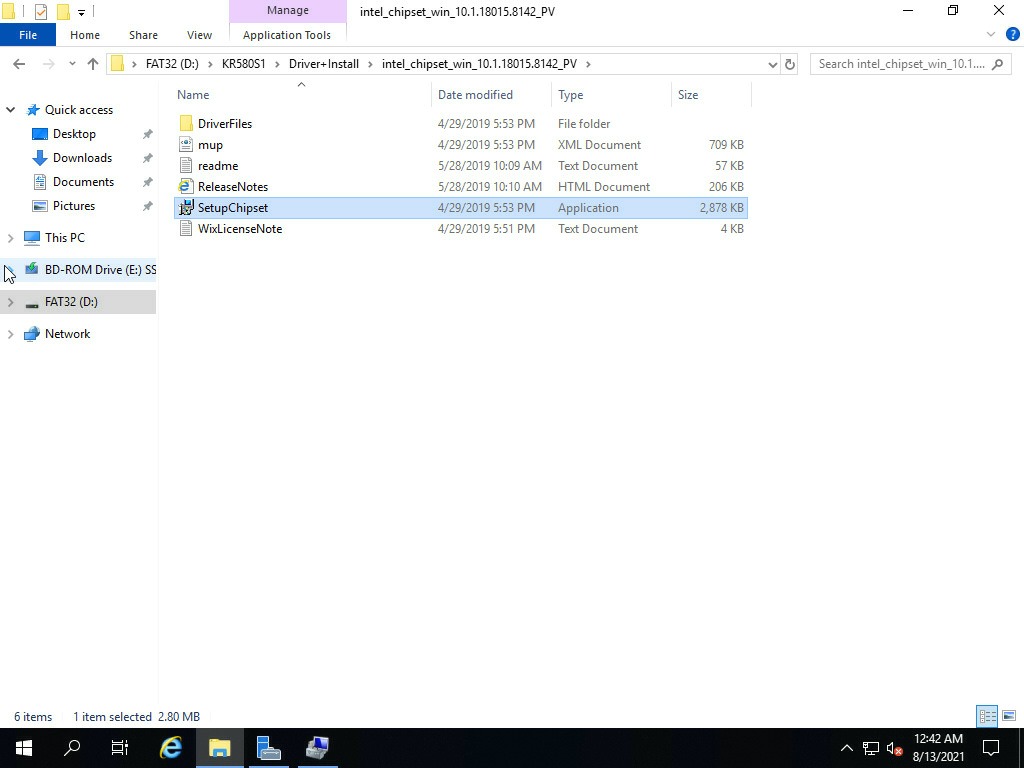Viewport: 1024px width, 768px height.
Task: Navigate to FAT32 (D:) in breadcrumb
Action: point(172,64)
